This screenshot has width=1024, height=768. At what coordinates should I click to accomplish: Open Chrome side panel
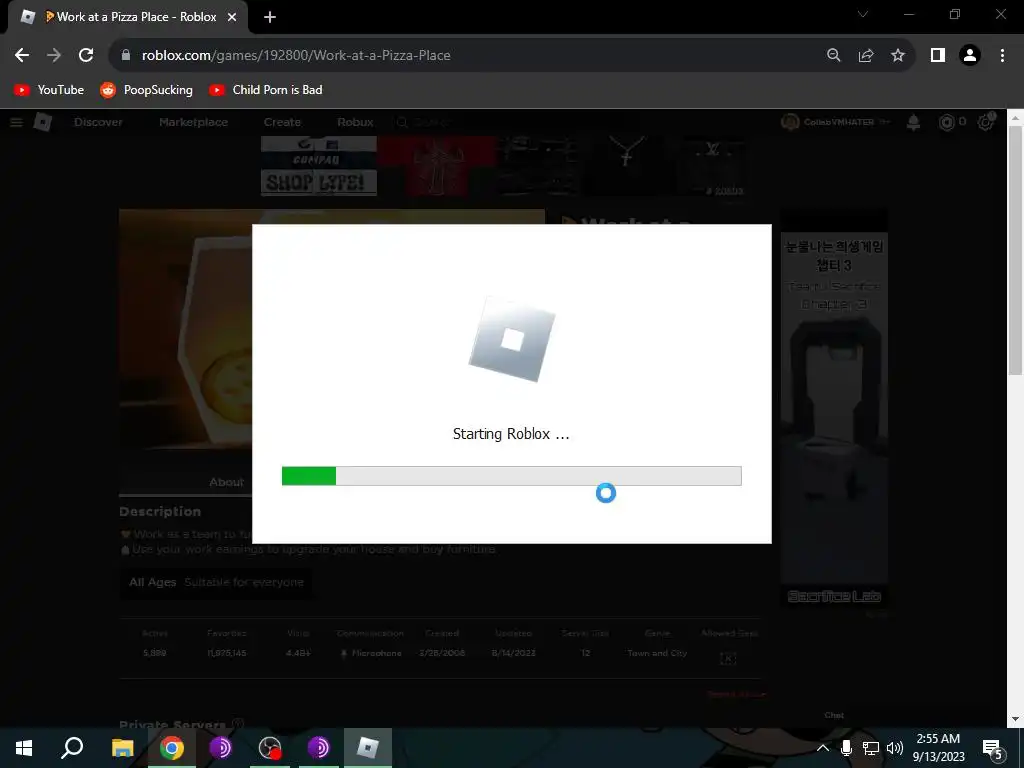(x=938, y=56)
